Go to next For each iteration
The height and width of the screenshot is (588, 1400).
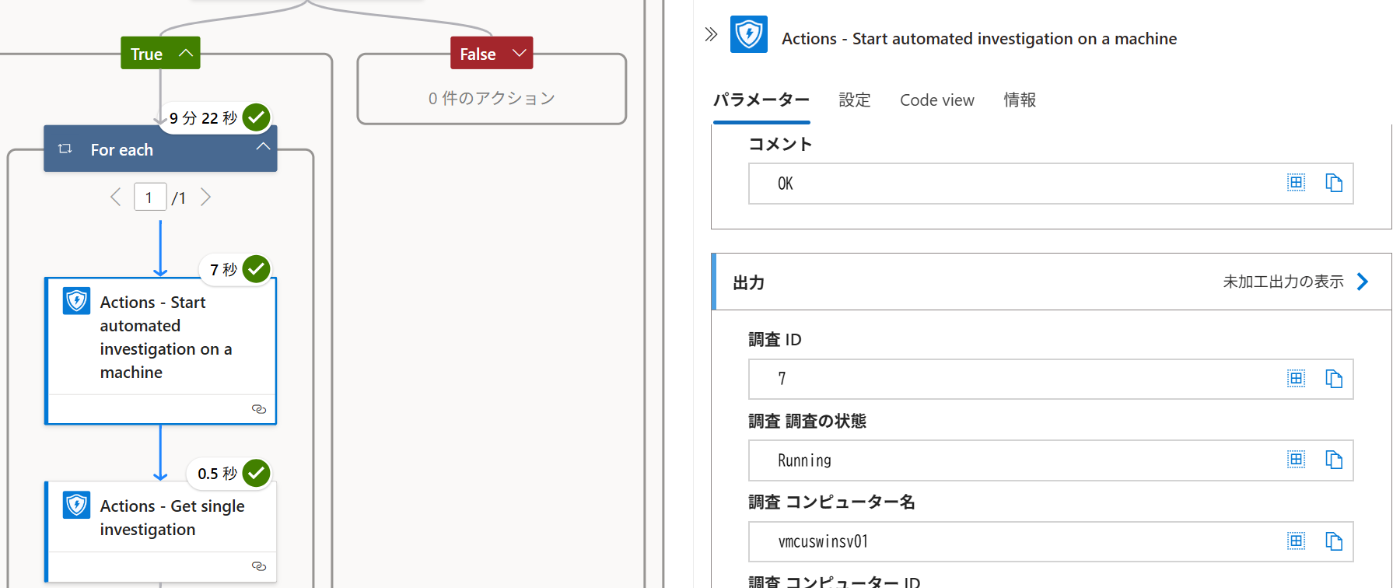(205, 197)
